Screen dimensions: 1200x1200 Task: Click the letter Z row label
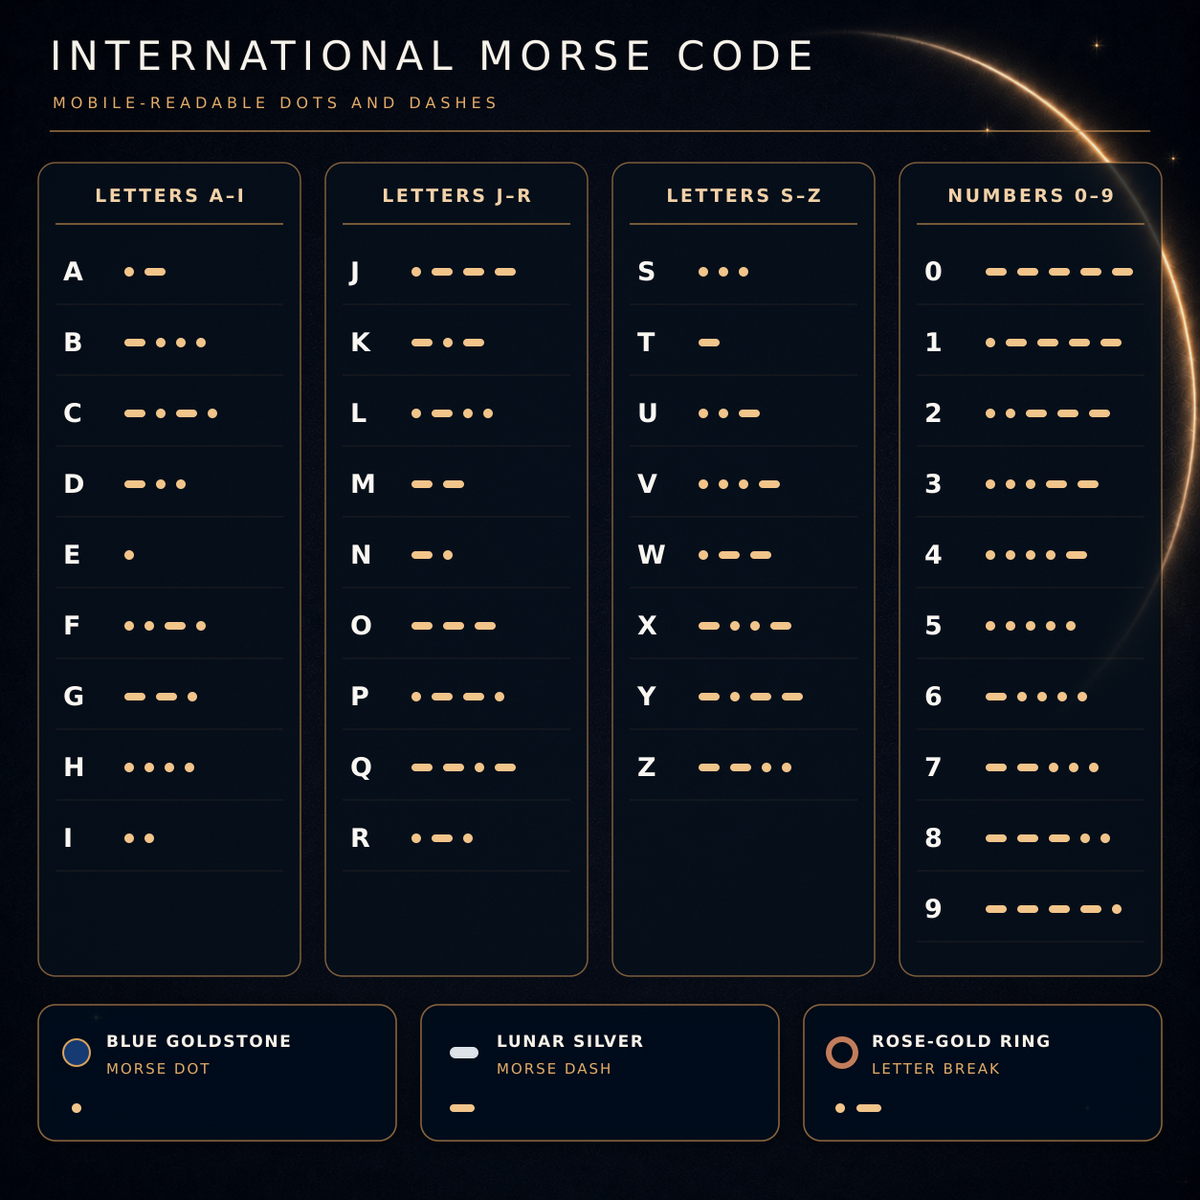(647, 768)
